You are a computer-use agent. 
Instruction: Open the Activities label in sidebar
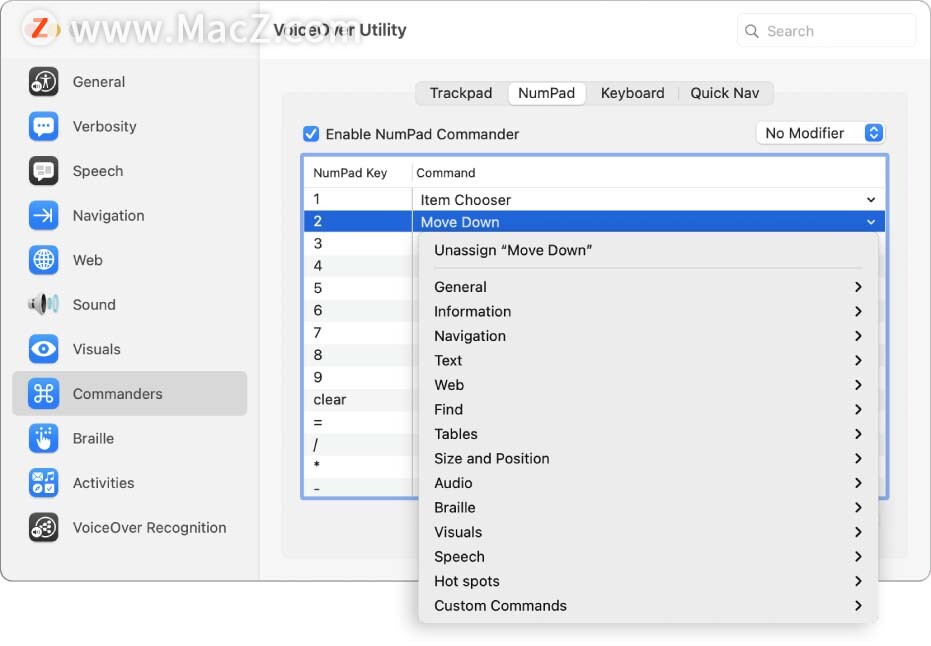(104, 483)
